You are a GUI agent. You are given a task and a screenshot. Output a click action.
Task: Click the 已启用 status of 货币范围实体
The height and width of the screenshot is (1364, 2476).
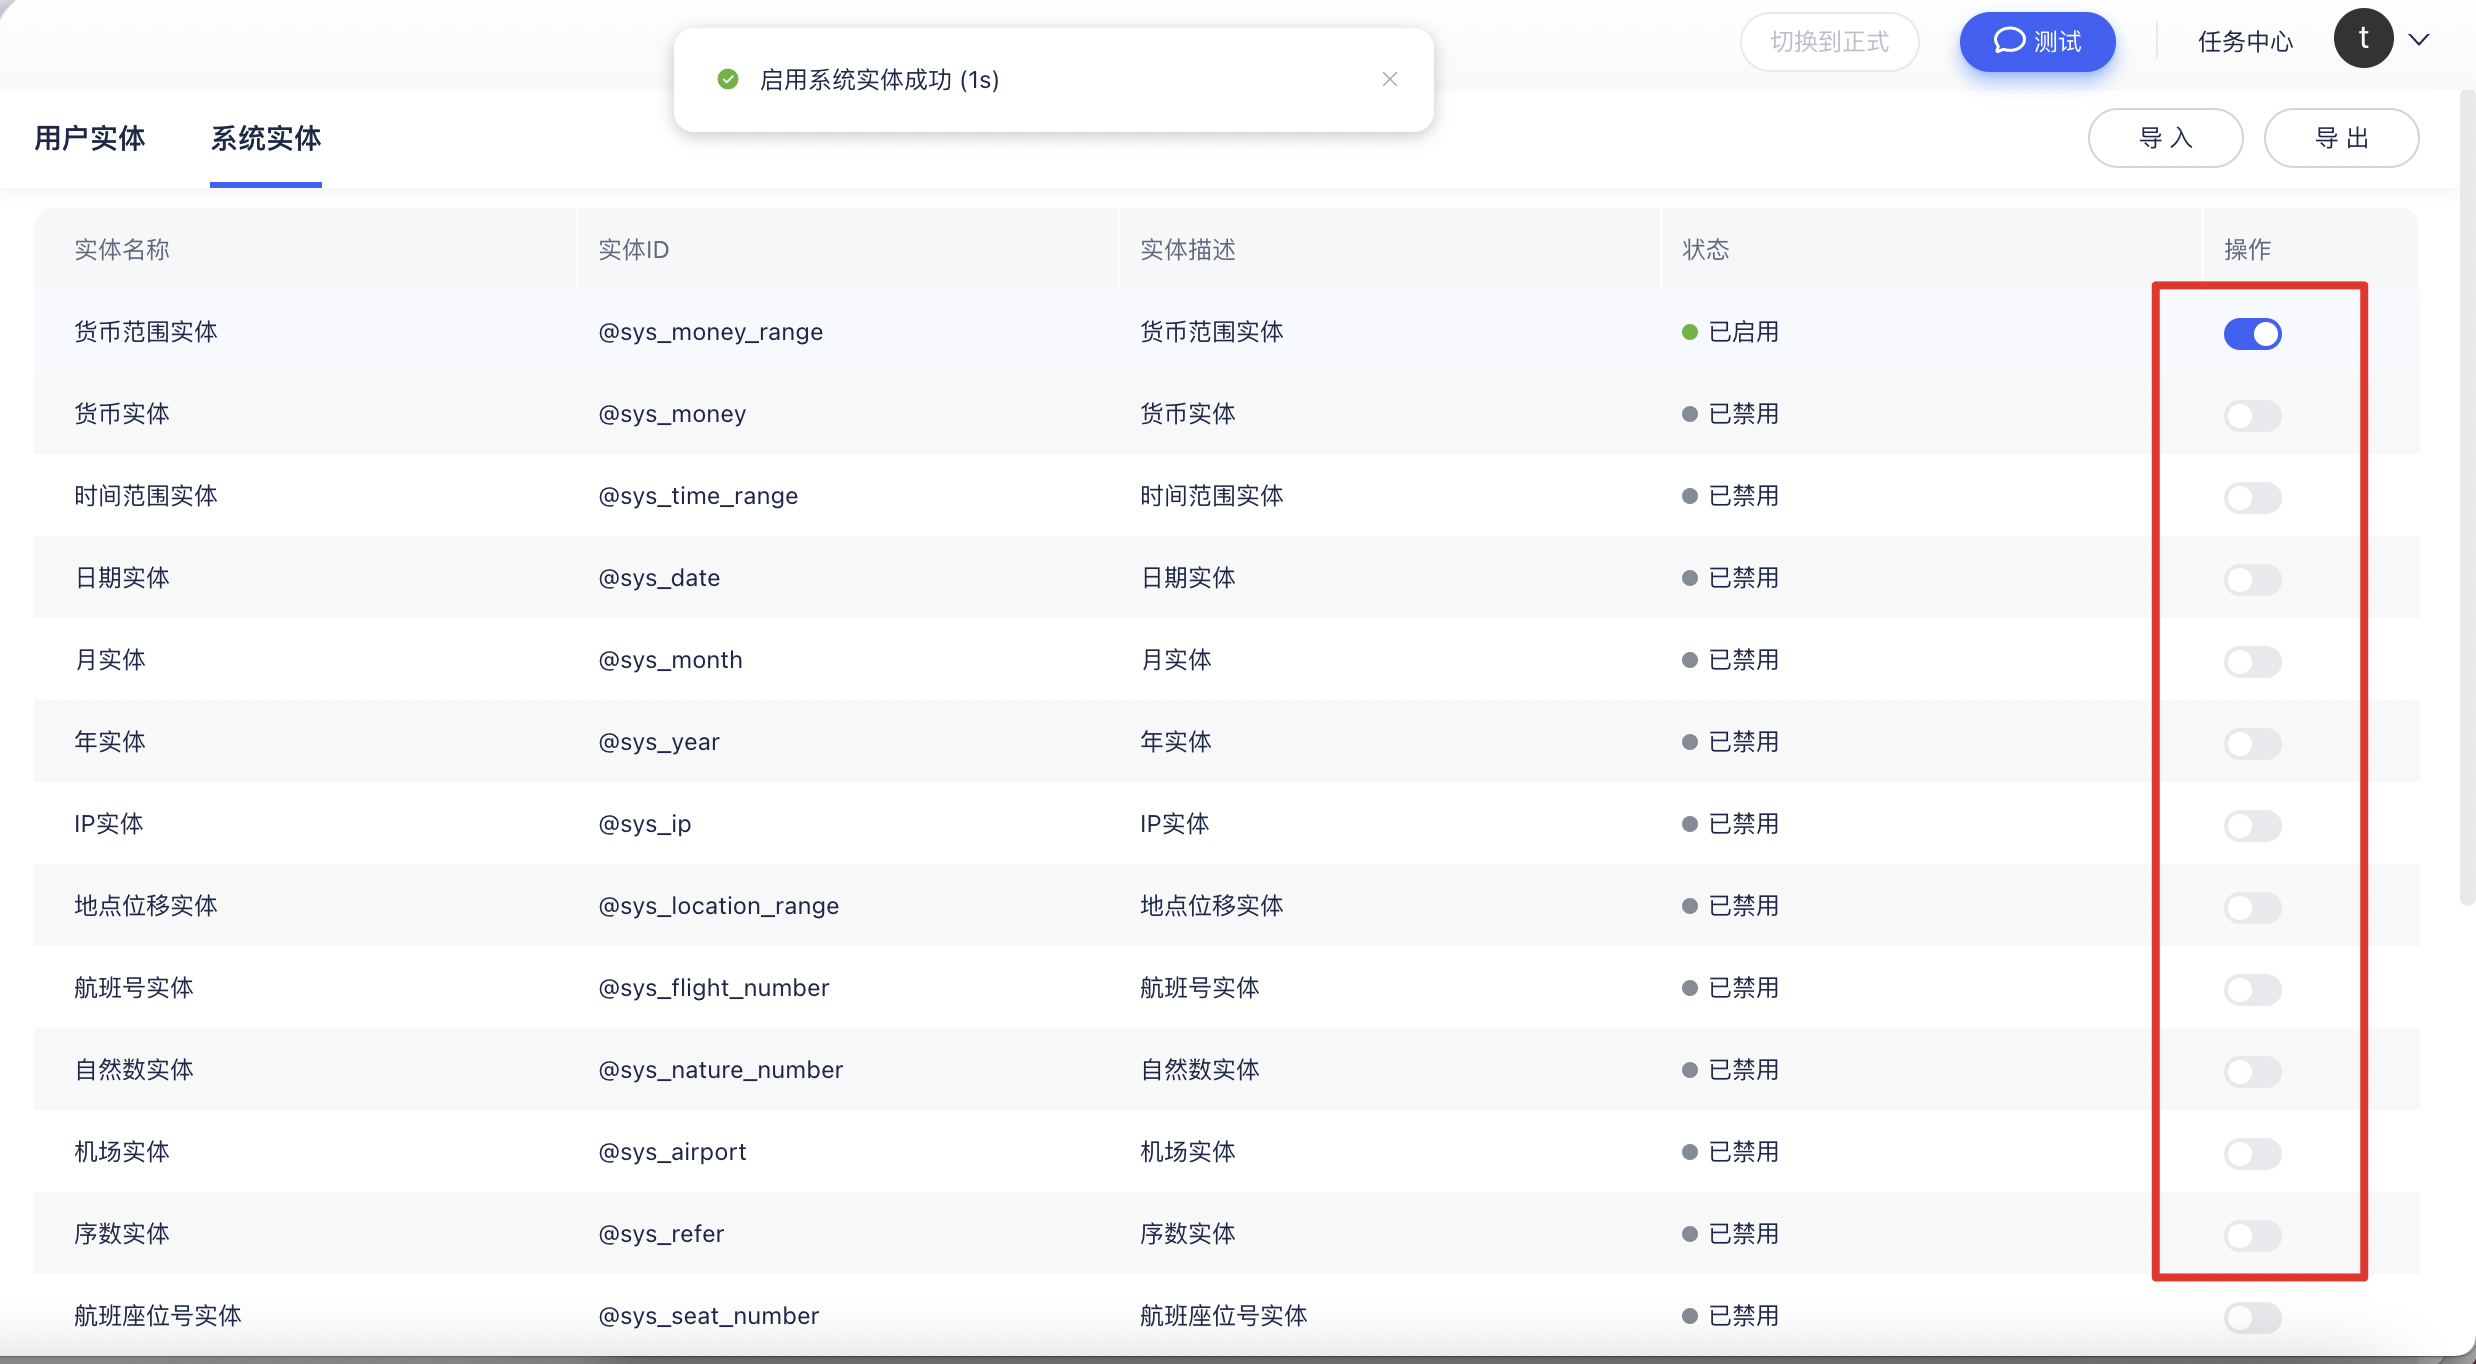click(1731, 332)
